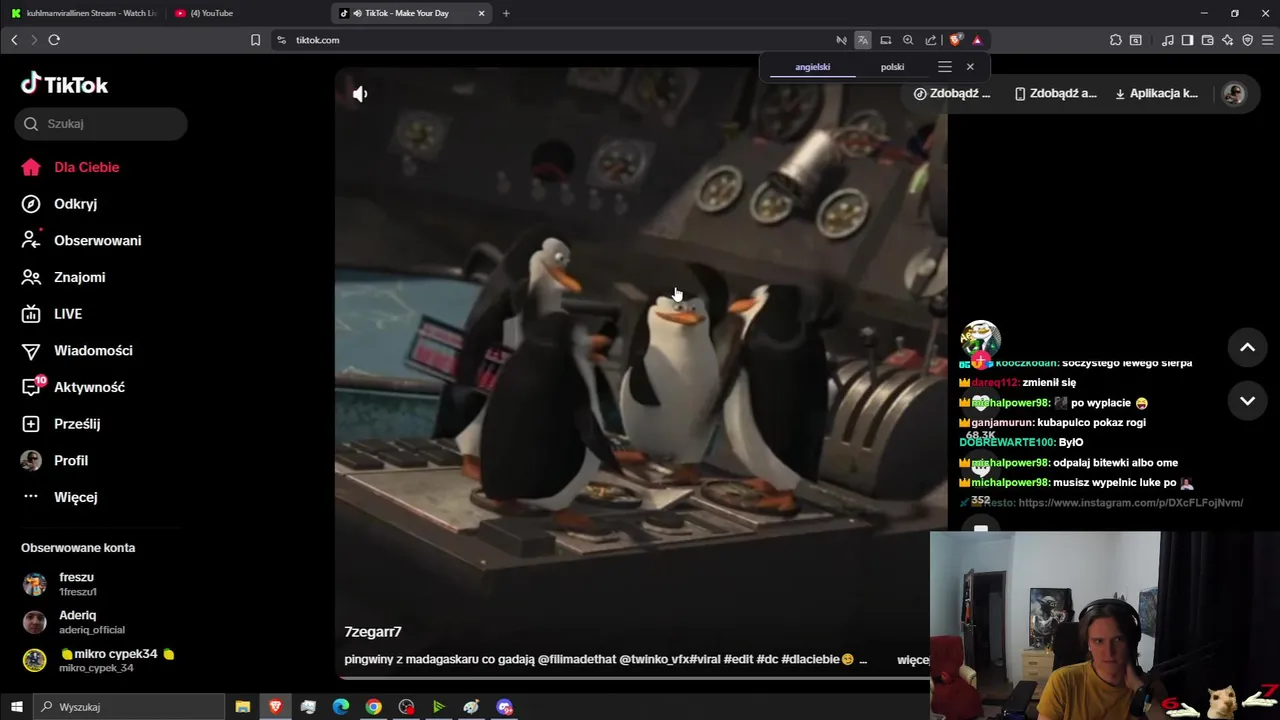The image size is (1280, 720).
Task: Open Wiadomości messages
Action: 78,351
